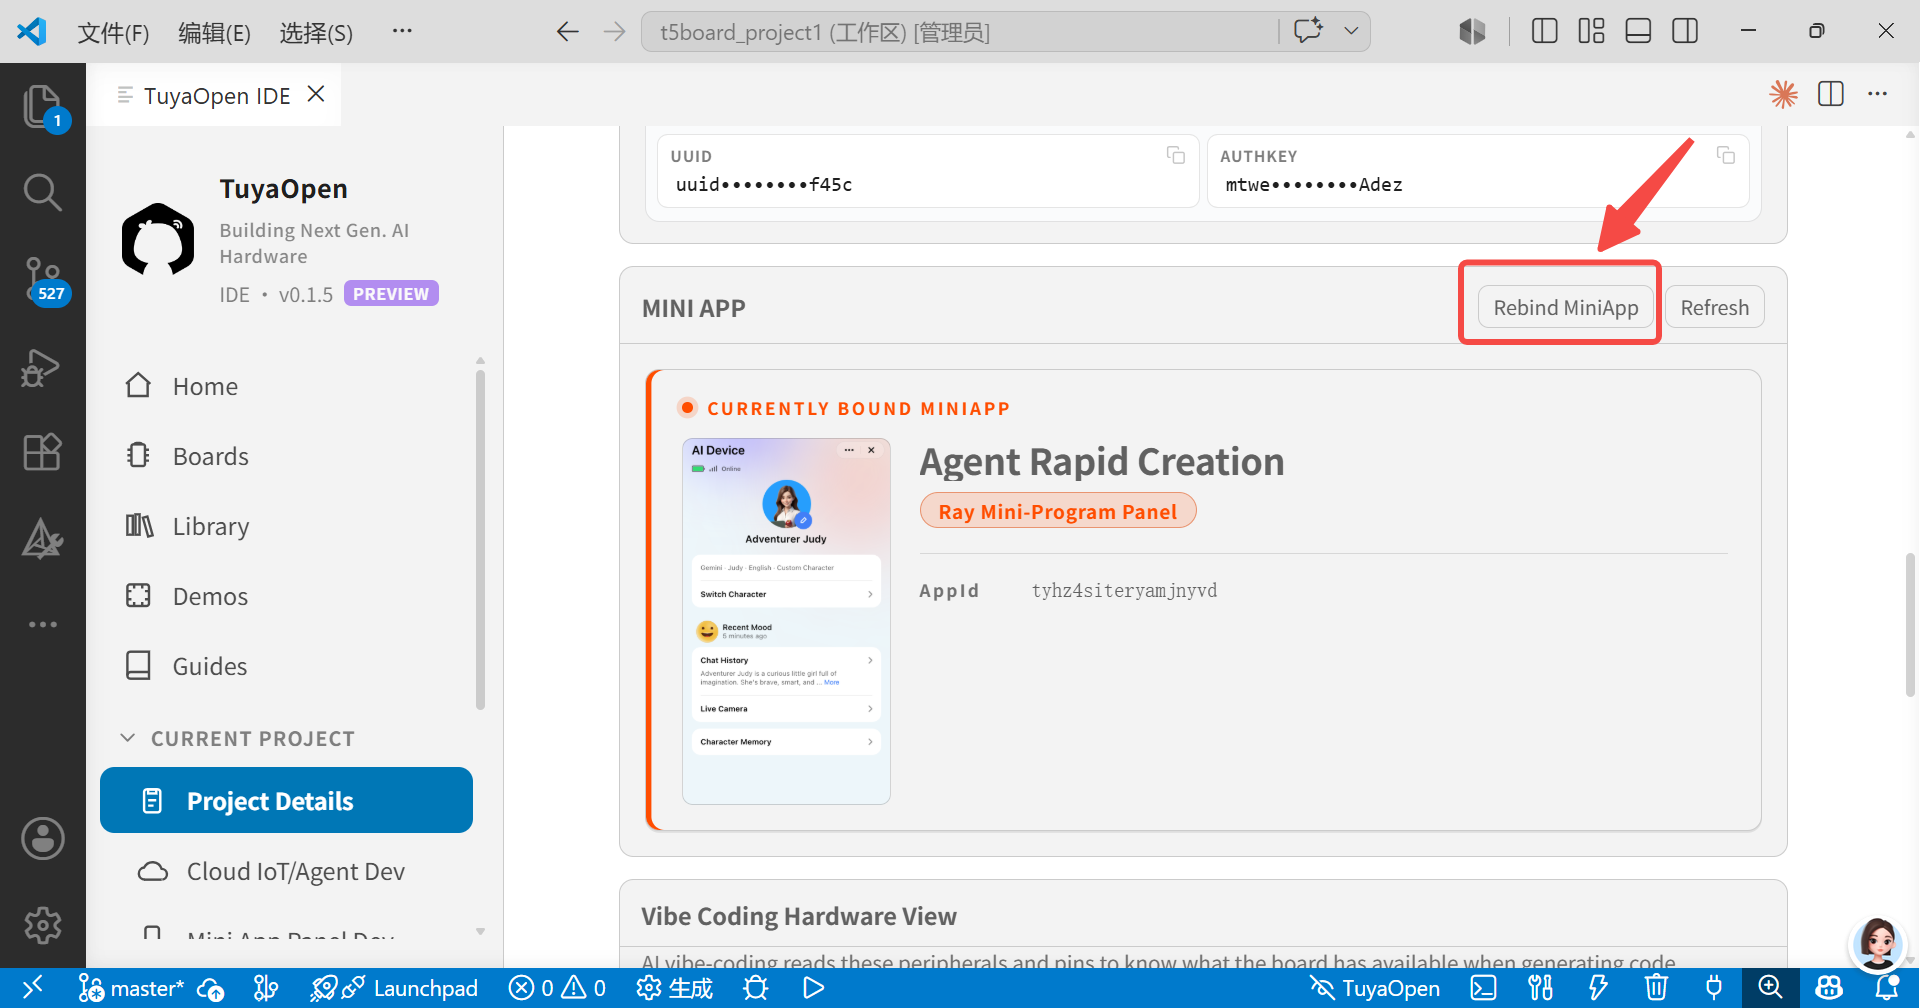The width and height of the screenshot is (1920, 1008).
Task: Click the plug serial icon in status bar
Action: tap(1714, 988)
